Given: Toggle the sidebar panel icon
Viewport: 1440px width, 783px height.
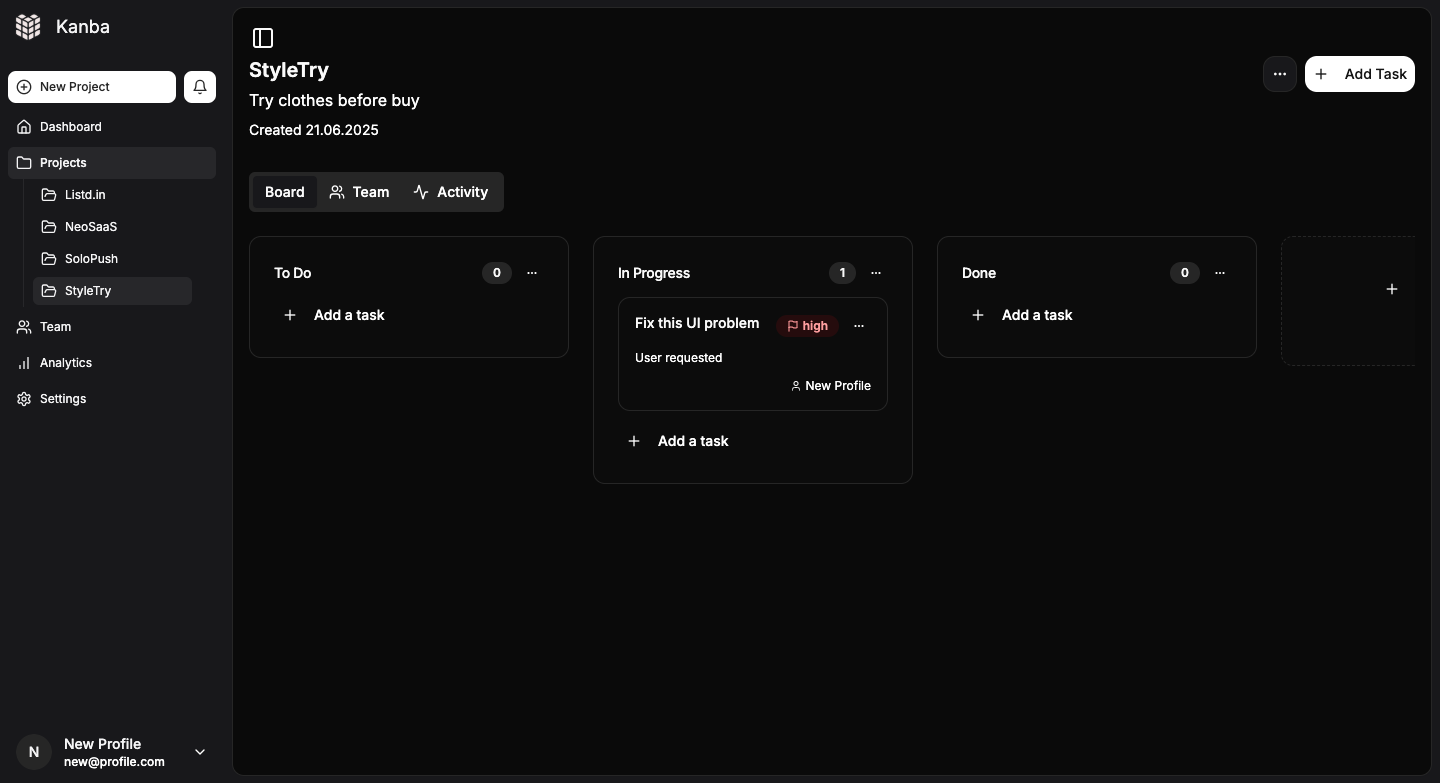Looking at the screenshot, I should click(x=263, y=38).
